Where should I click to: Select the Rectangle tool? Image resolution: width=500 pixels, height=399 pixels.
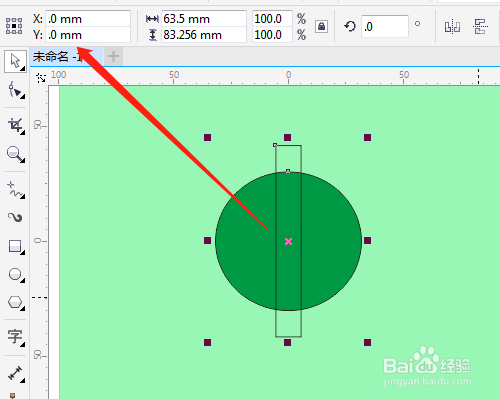click(15, 247)
